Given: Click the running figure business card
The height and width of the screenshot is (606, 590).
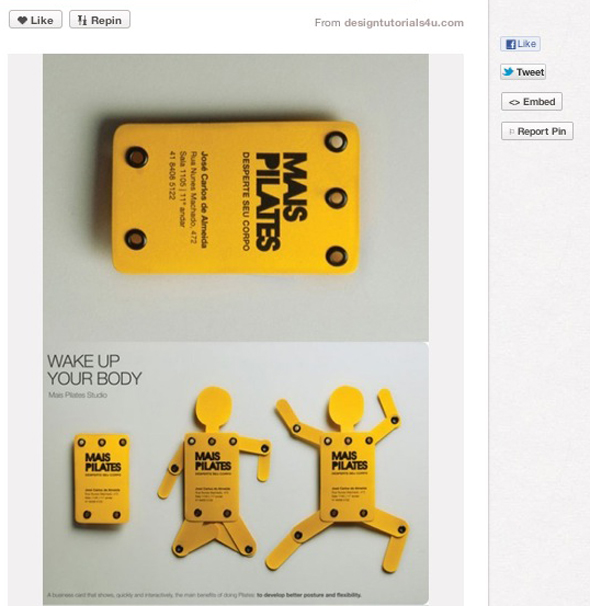Looking at the screenshot, I should (x=214, y=470).
